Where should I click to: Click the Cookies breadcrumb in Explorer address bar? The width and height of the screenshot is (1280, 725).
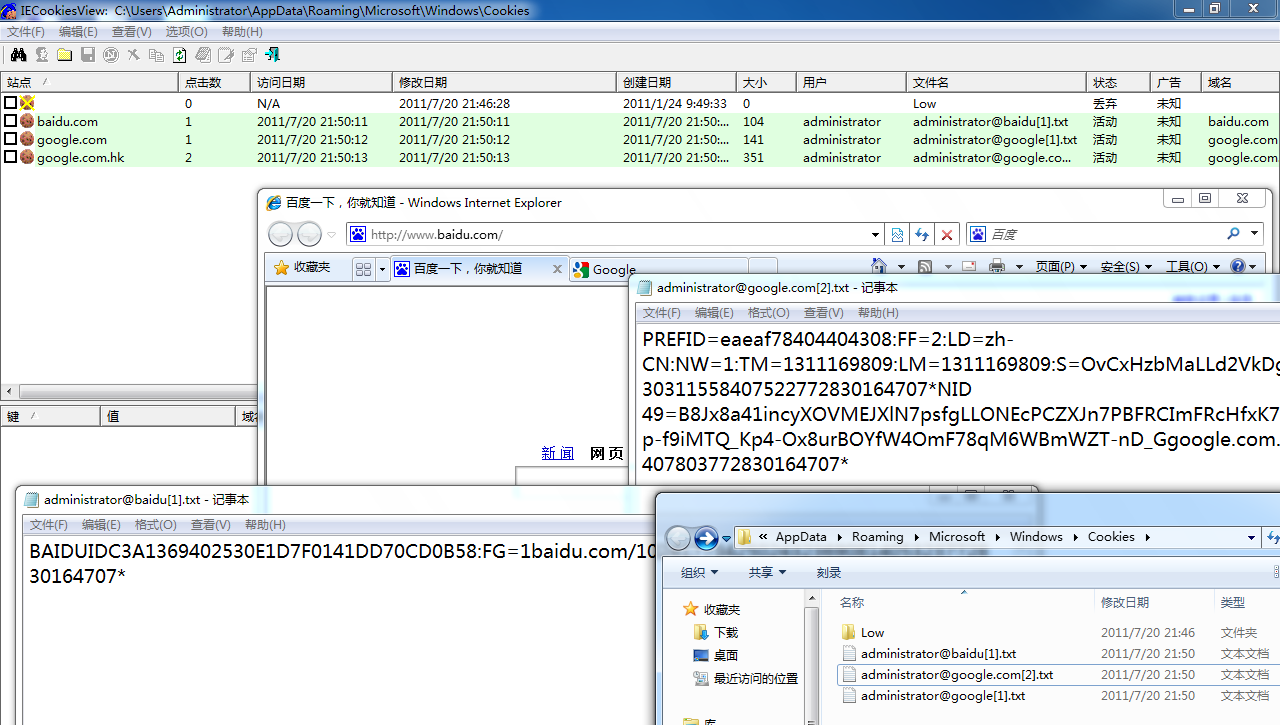1111,537
